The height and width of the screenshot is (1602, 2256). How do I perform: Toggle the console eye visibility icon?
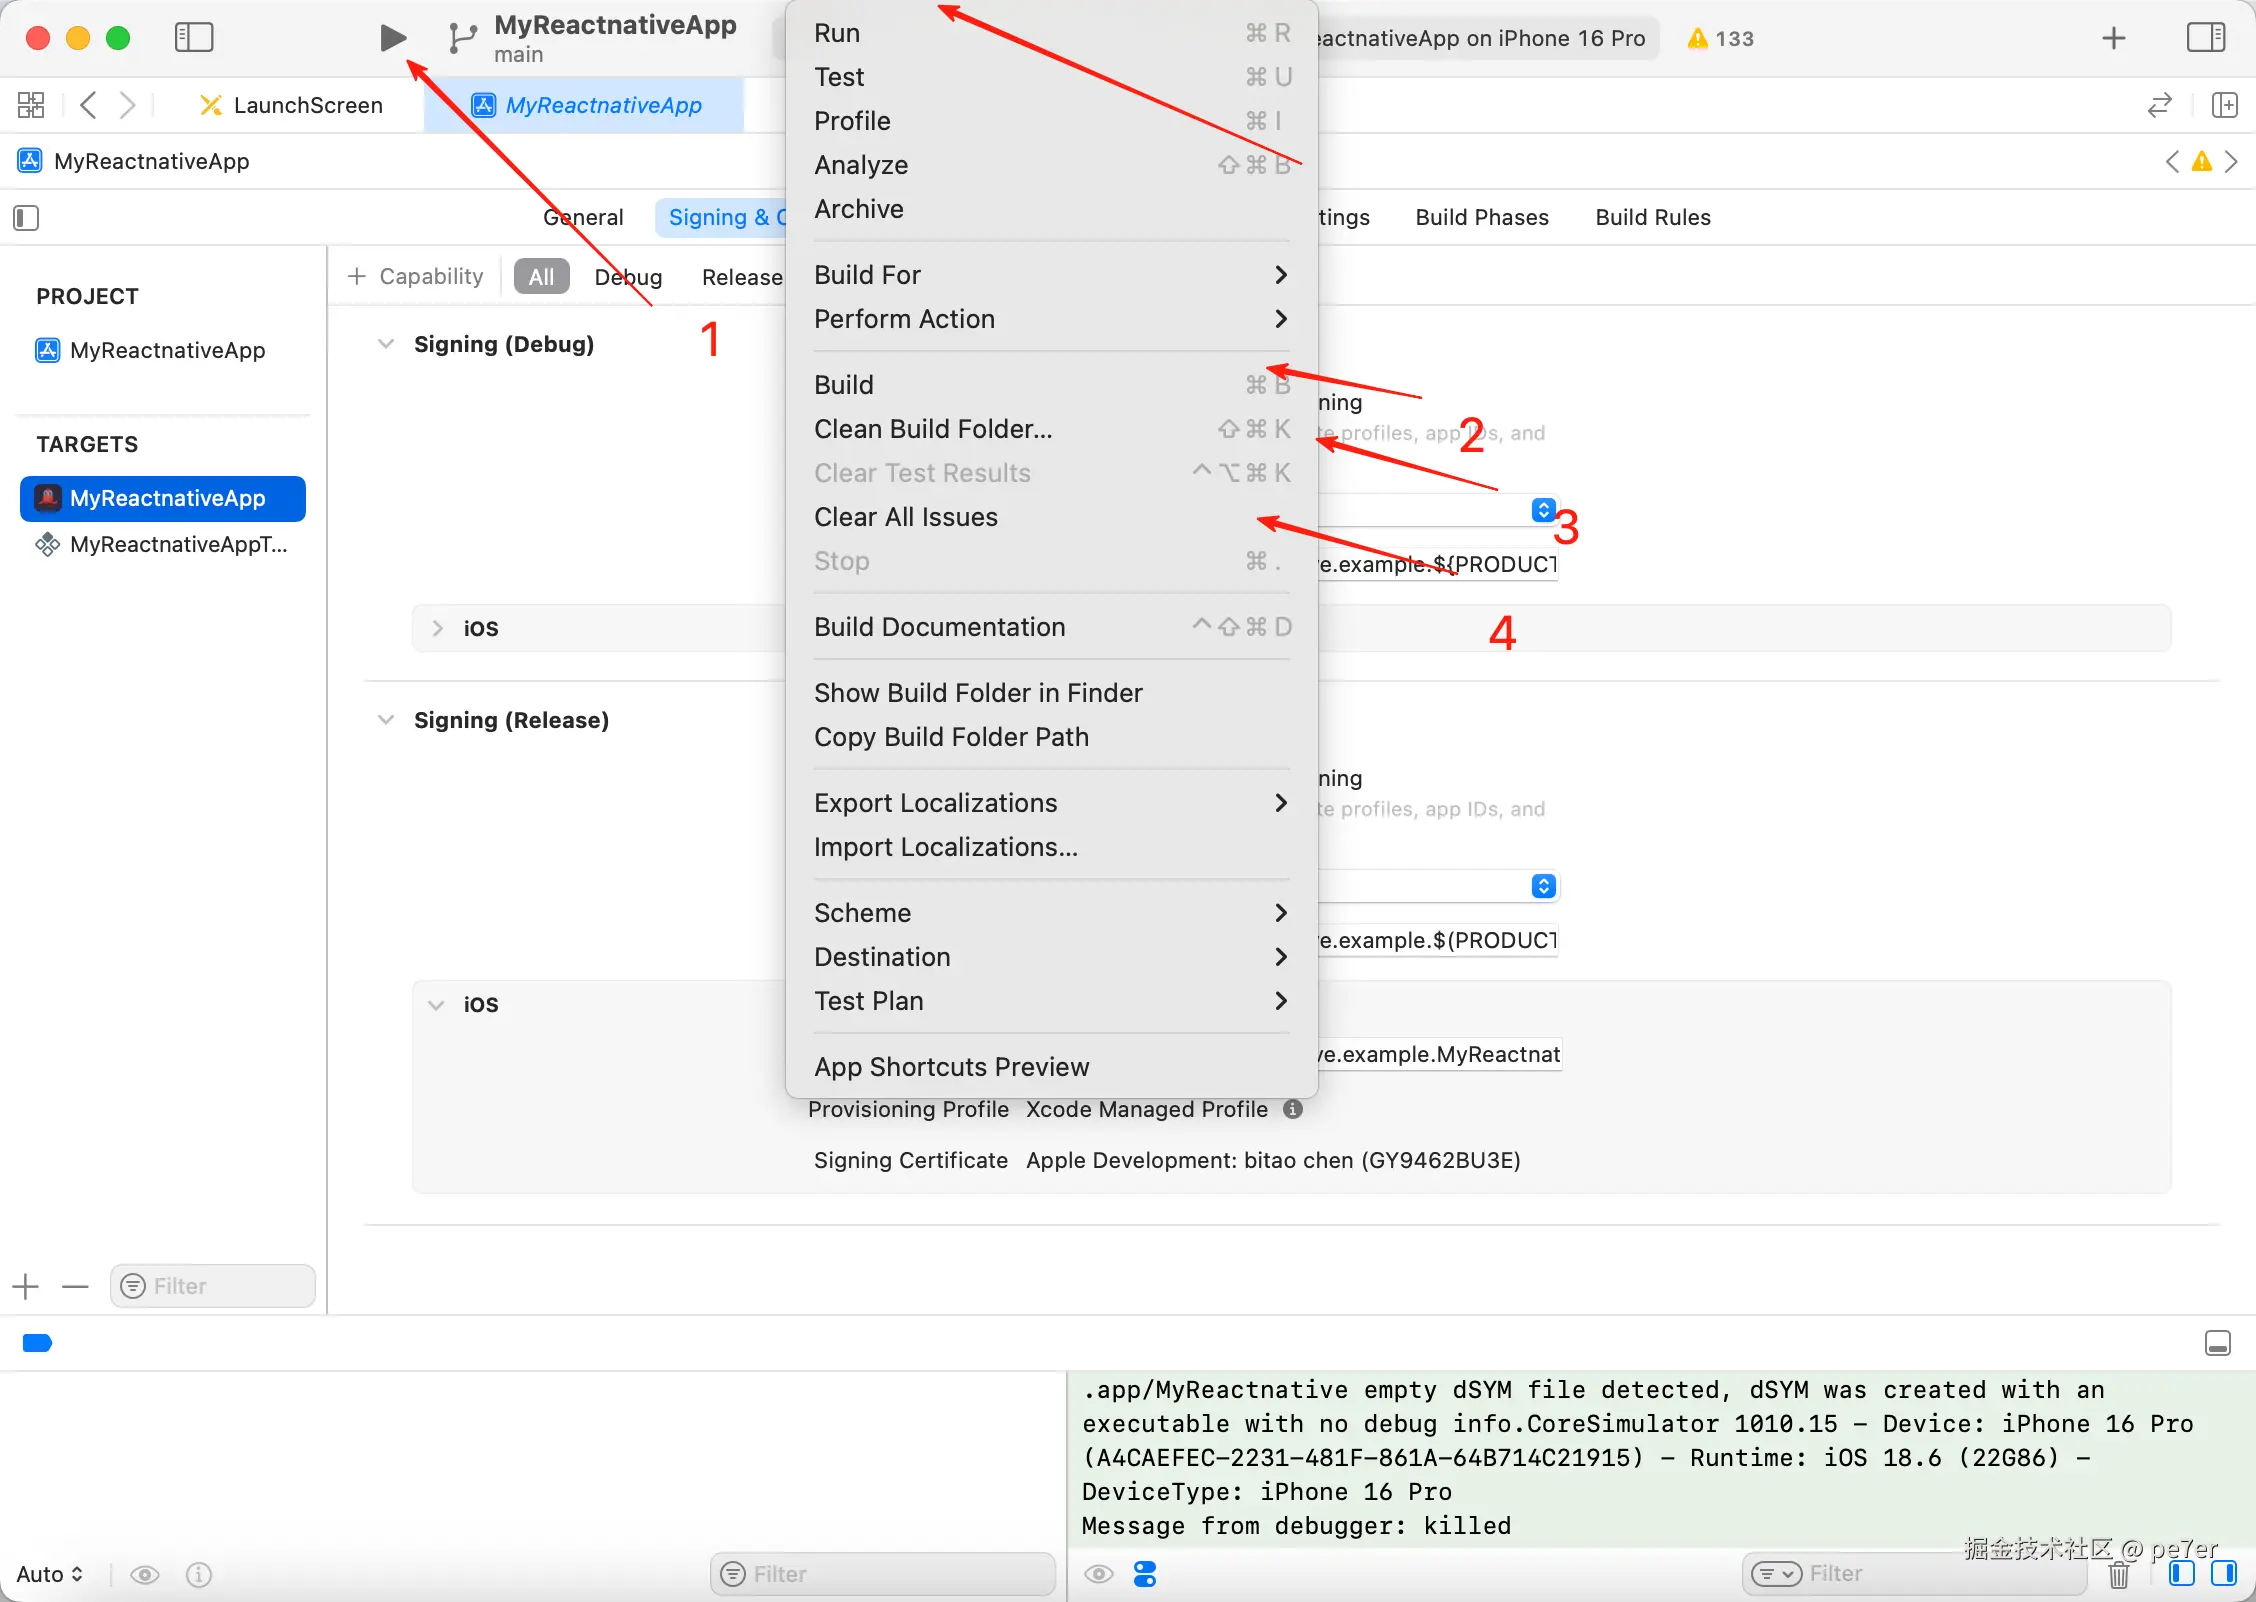pyautogui.click(x=1099, y=1575)
